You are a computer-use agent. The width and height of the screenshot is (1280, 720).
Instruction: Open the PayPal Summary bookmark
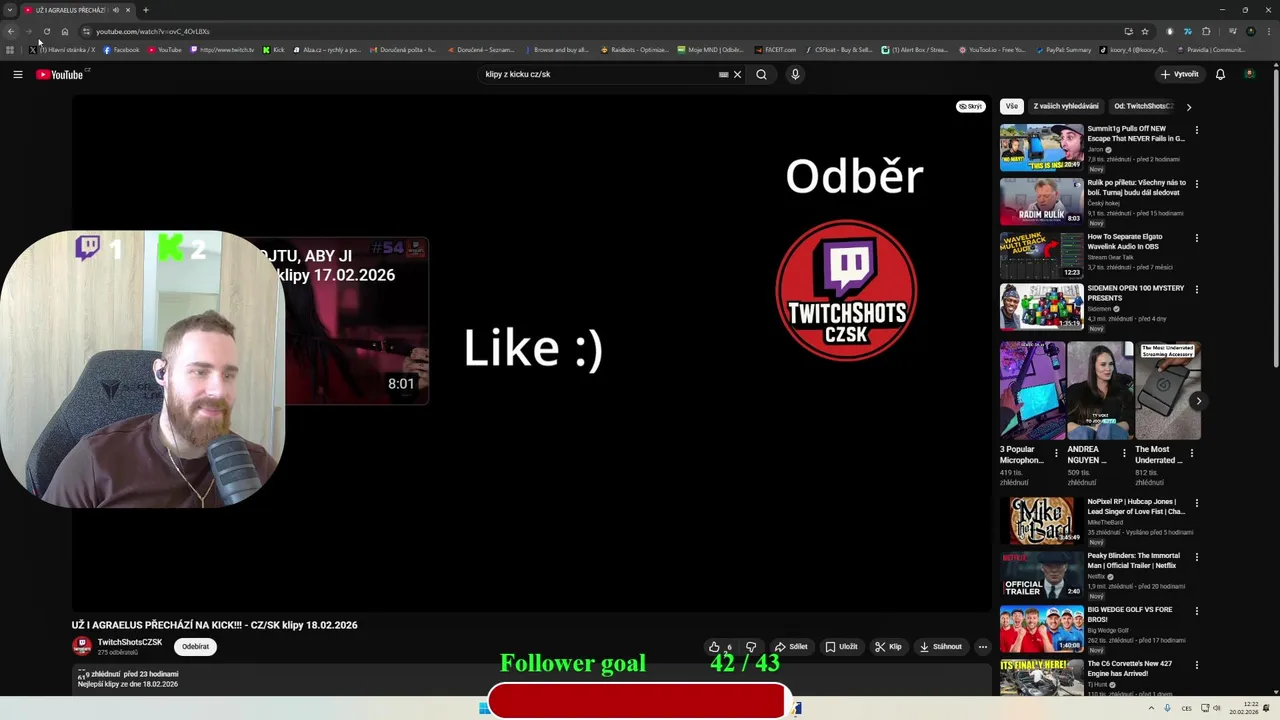[1063, 49]
